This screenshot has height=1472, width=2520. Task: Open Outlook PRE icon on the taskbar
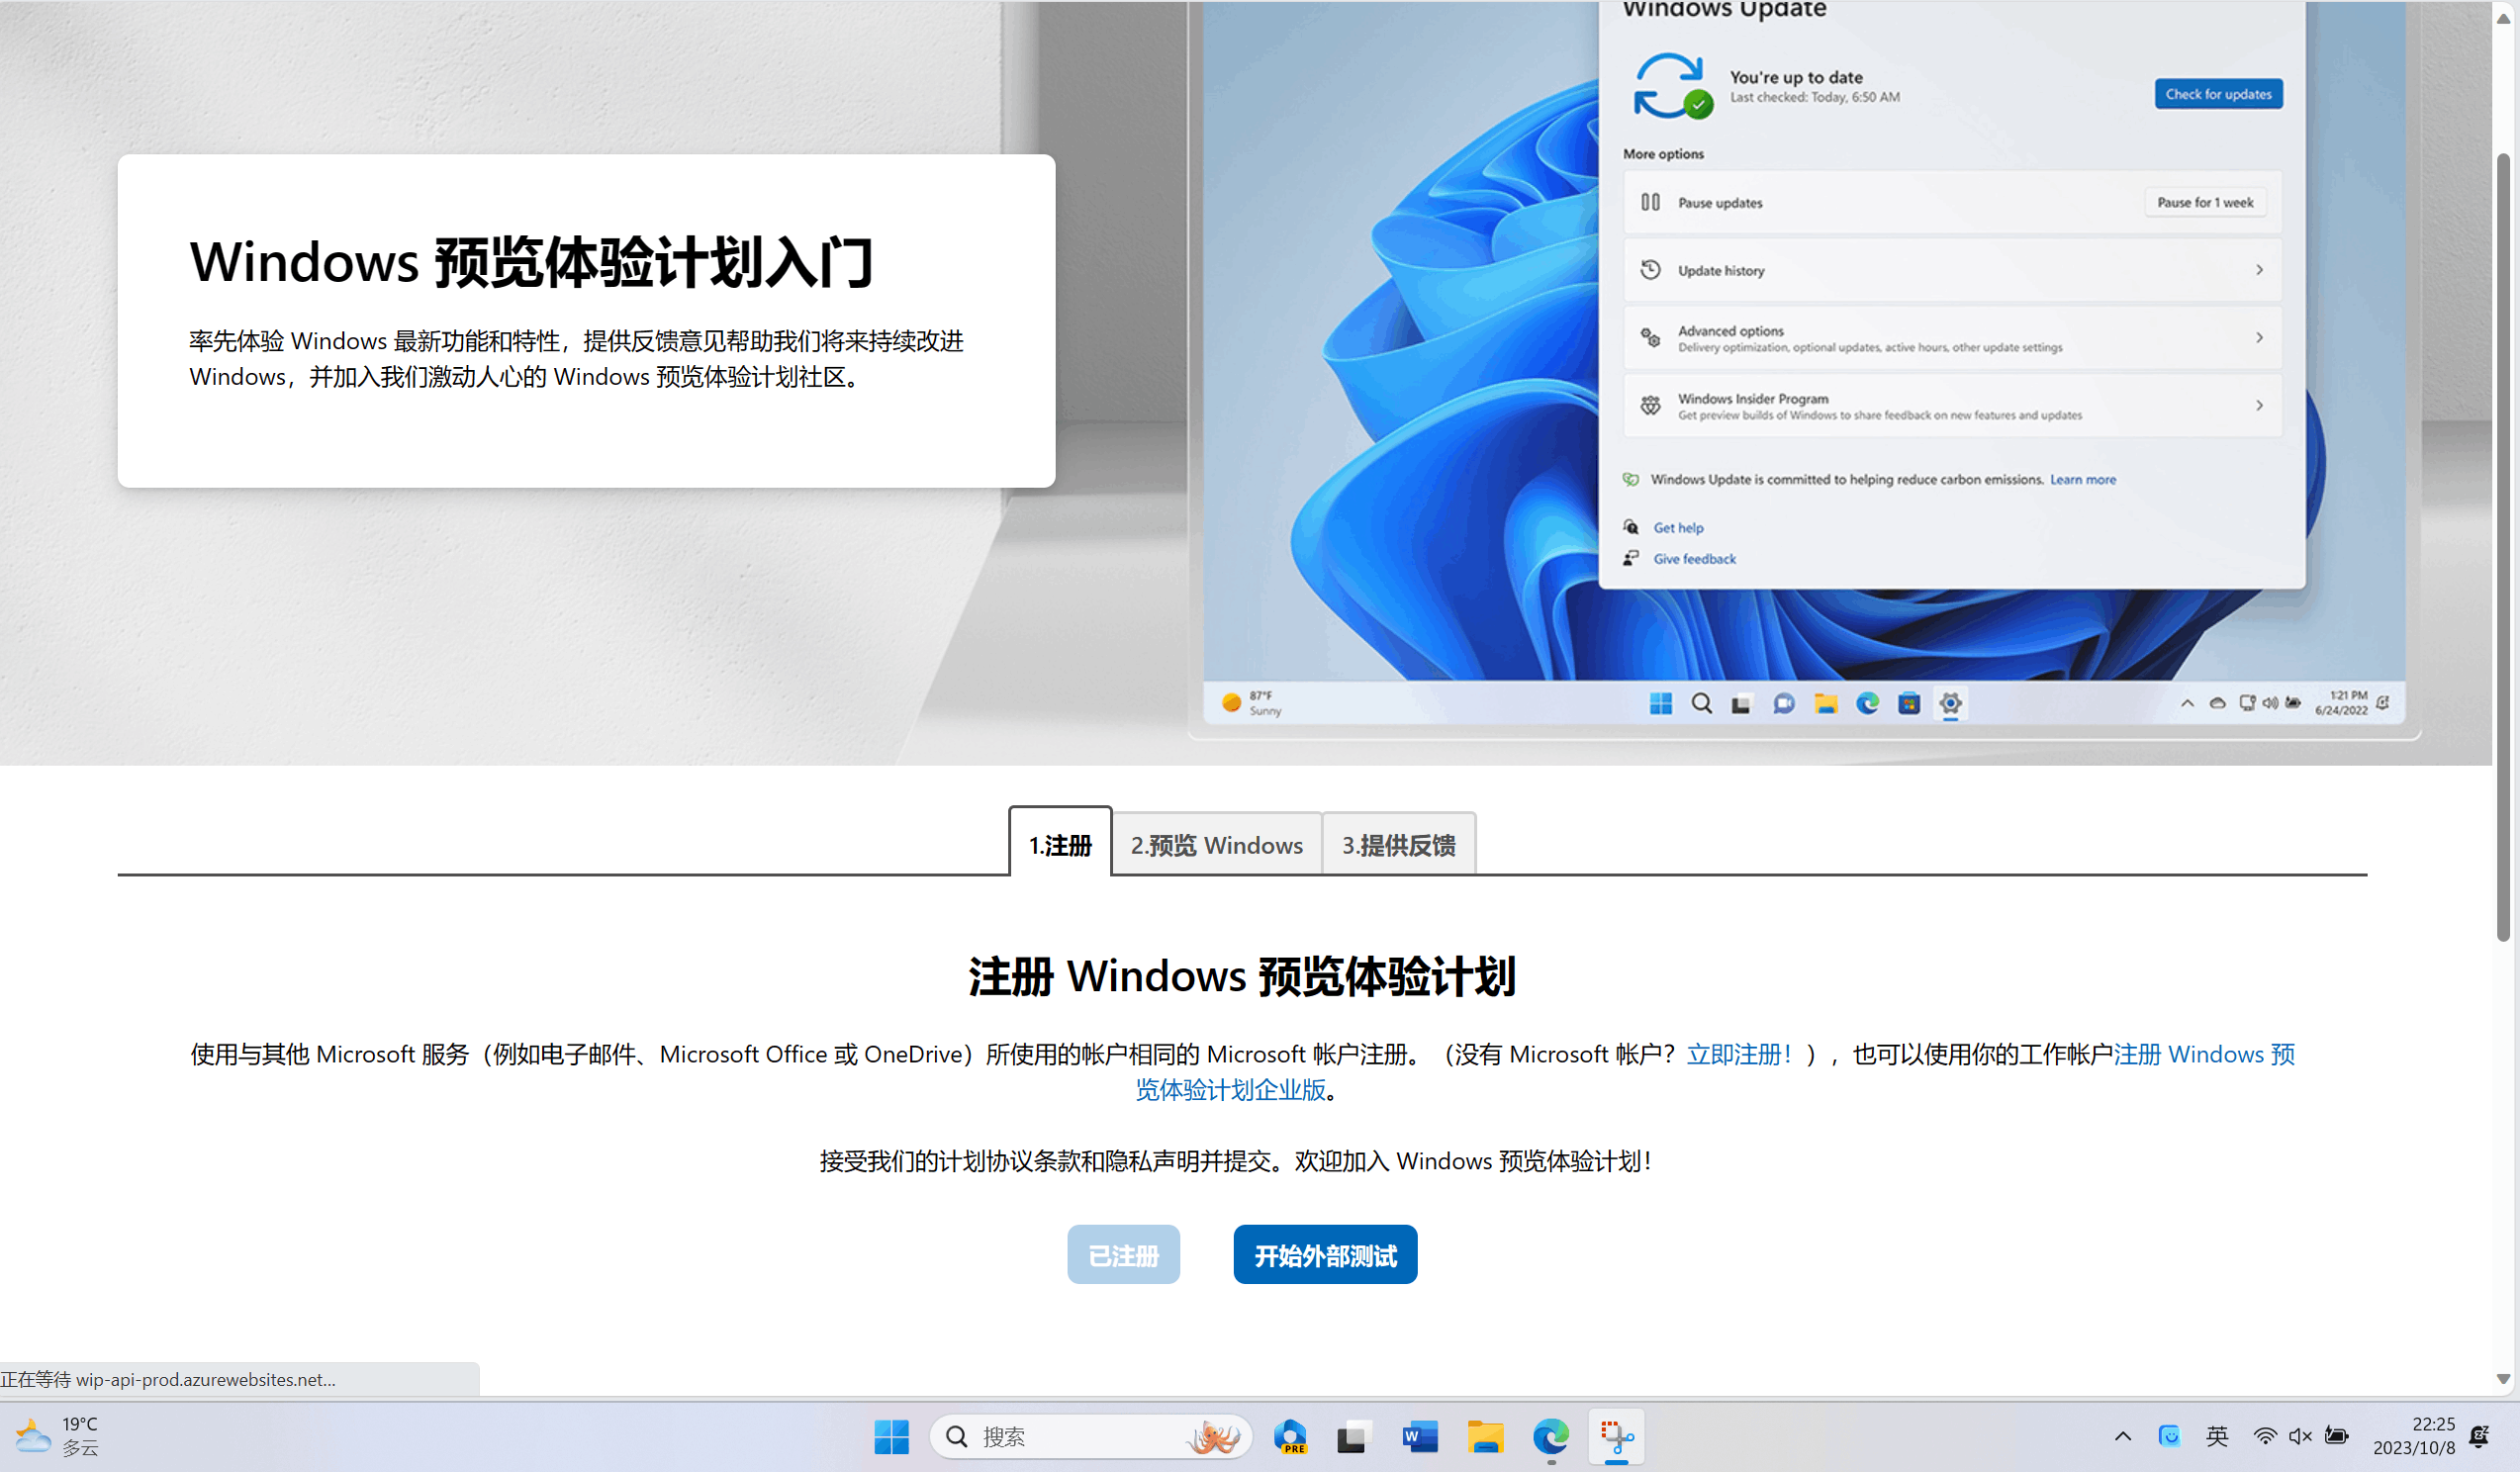tap(1290, 1437)
